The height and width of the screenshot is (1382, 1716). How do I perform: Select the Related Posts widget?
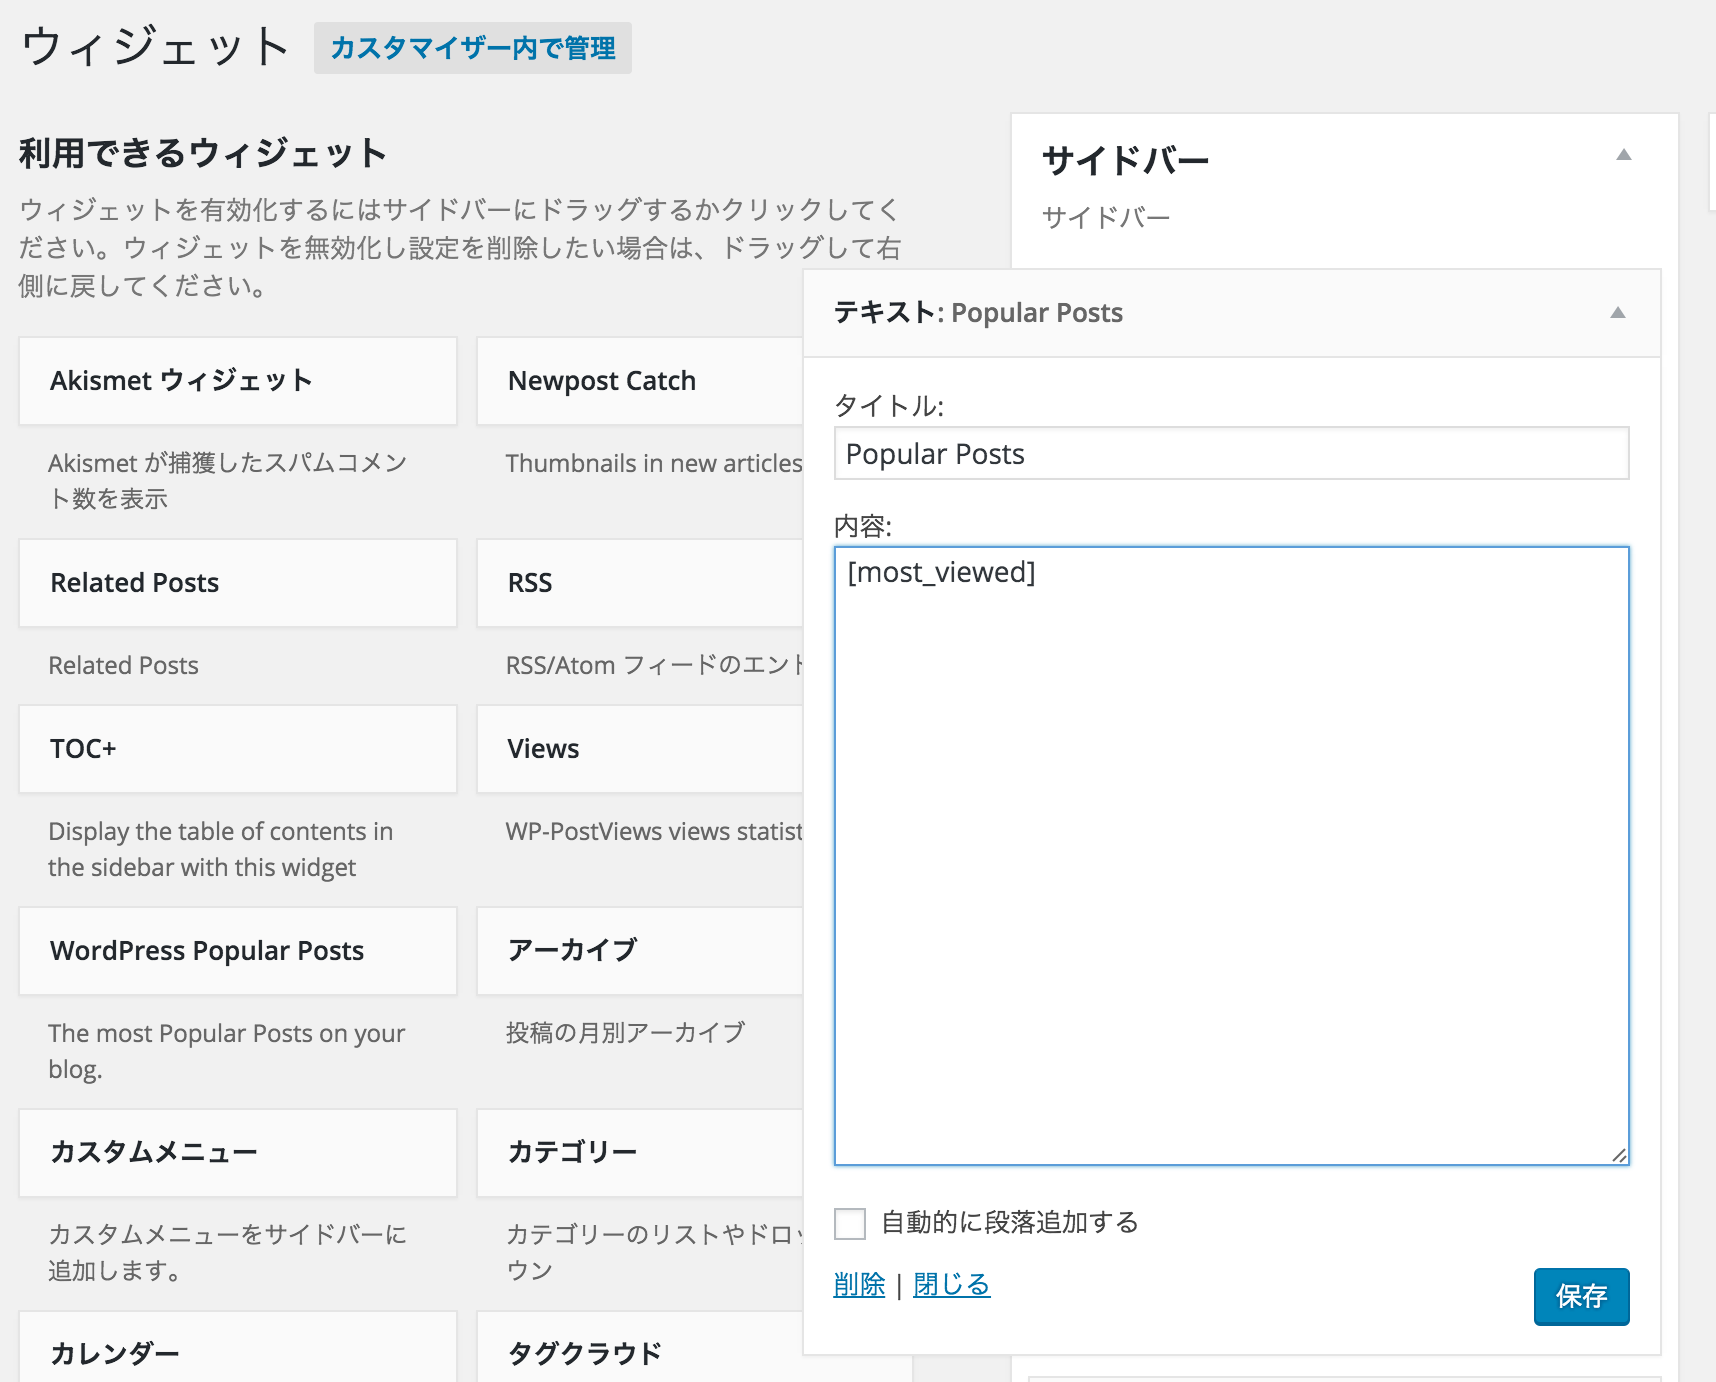(237, 582)
